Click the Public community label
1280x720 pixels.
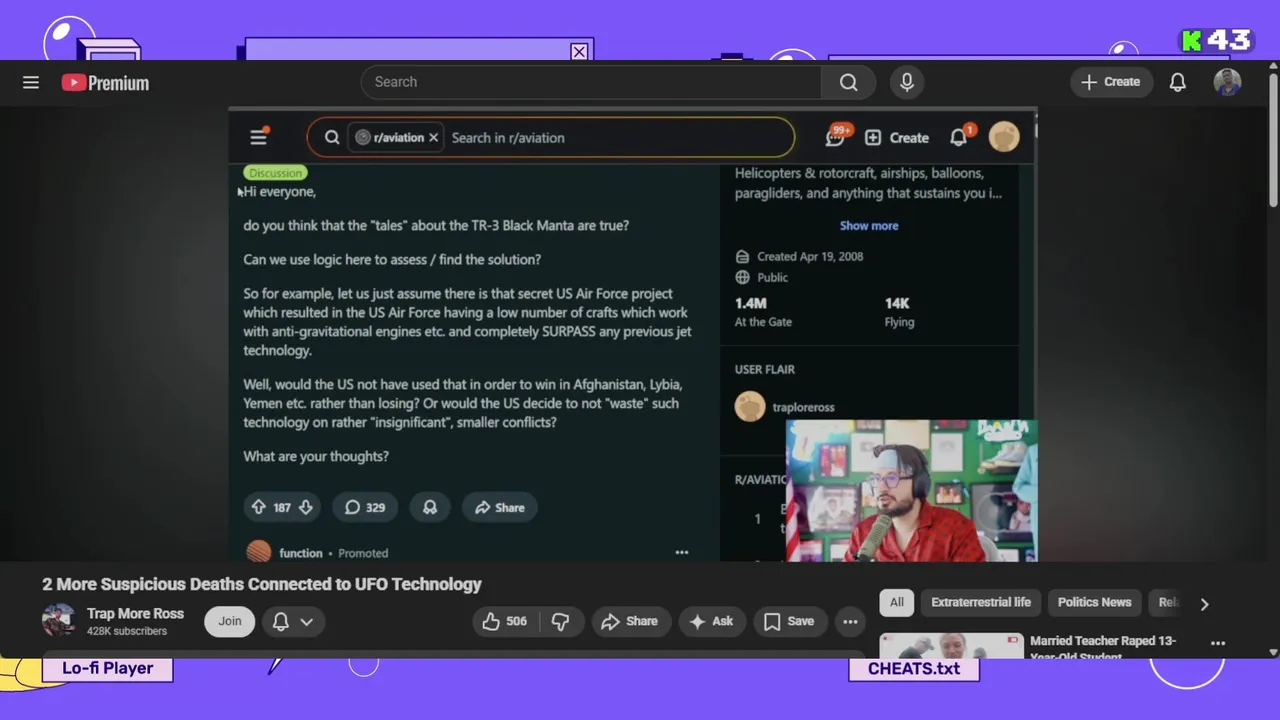(772, 277)
